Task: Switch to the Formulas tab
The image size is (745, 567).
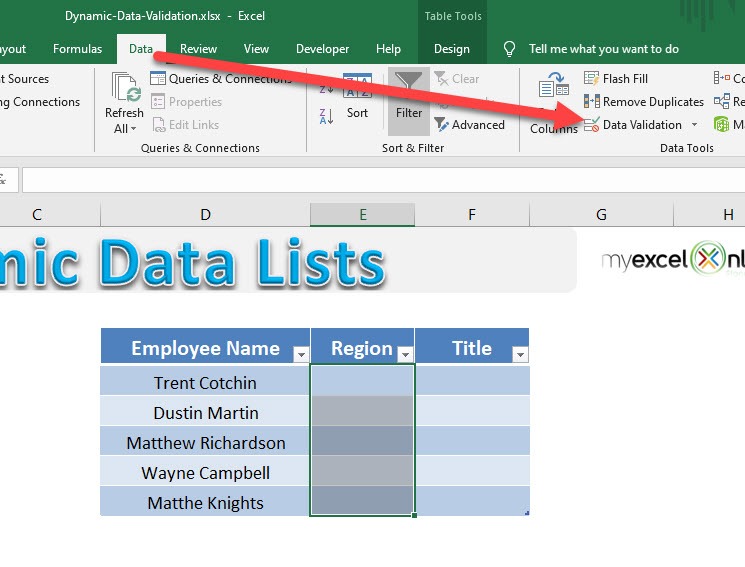Action: click(77, 49)
